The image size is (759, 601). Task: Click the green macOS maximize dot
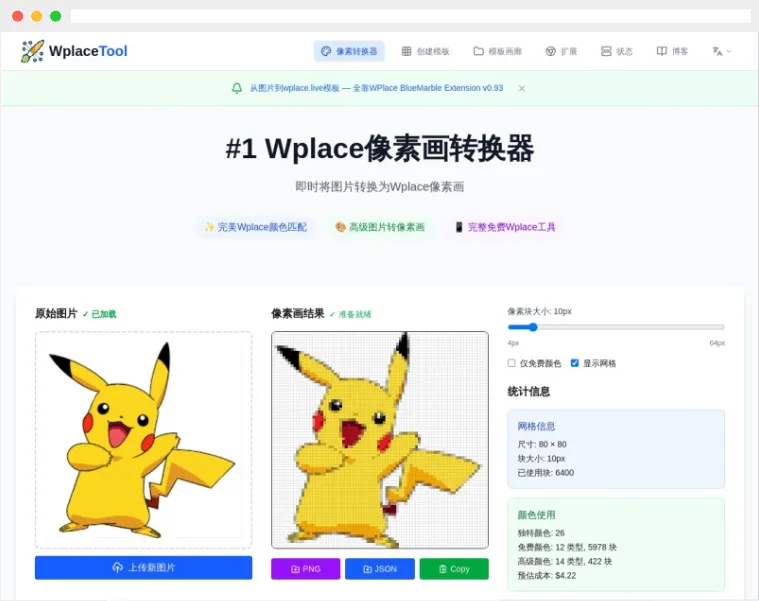[56, 16]
